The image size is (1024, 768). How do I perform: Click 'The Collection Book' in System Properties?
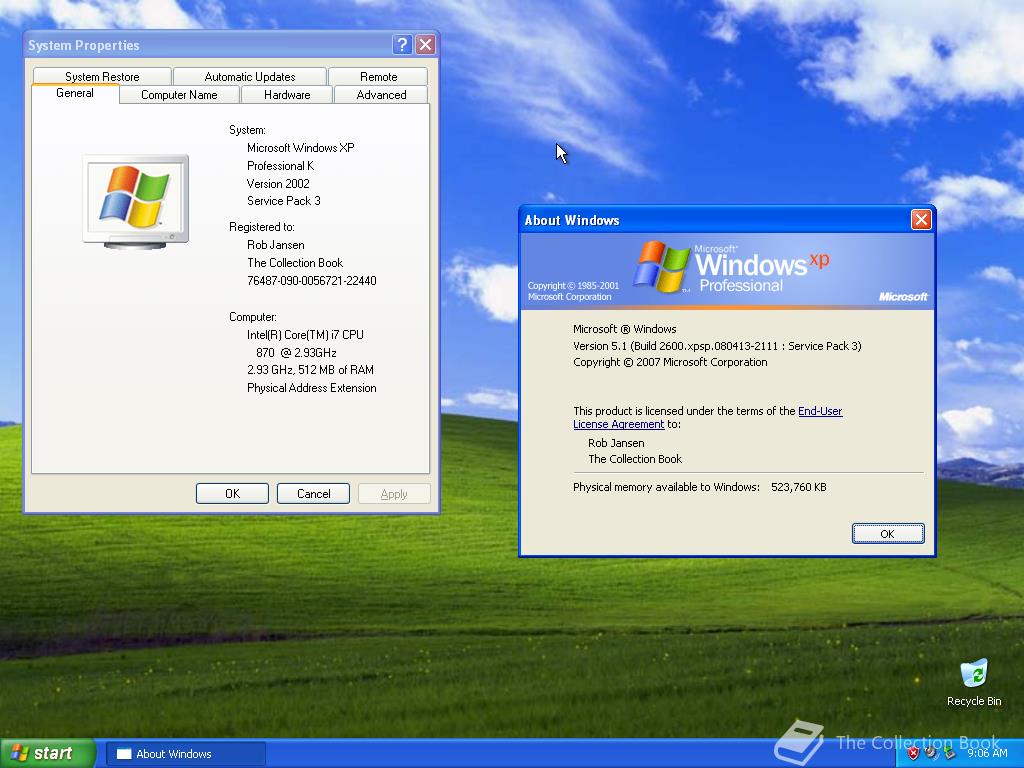(x=295, y=263)
